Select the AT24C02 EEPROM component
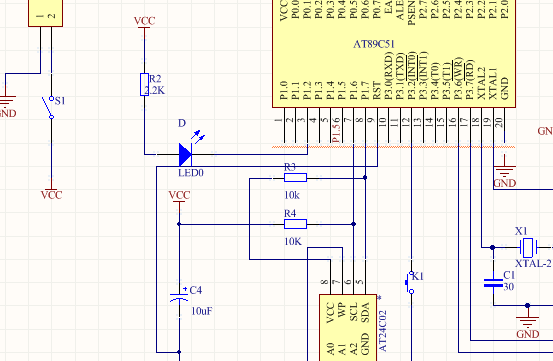 pos(348,328)
